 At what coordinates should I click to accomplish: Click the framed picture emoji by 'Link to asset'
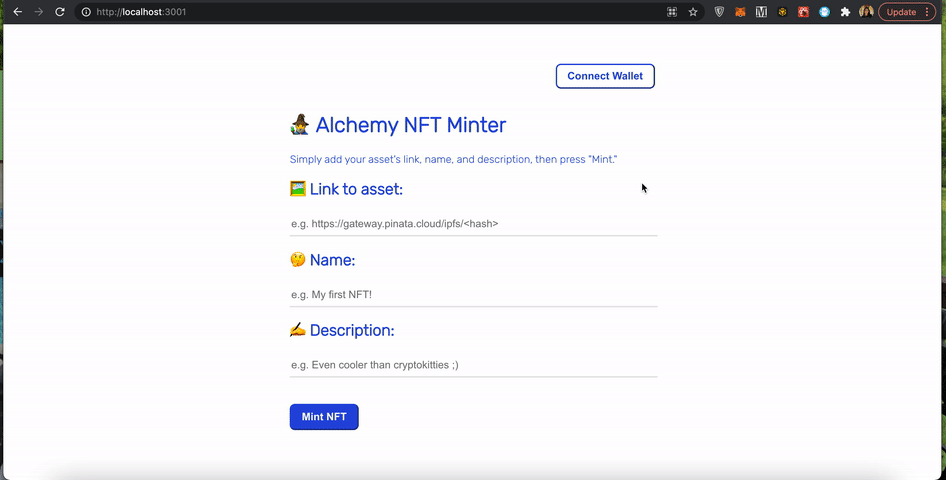pos(298,189)
